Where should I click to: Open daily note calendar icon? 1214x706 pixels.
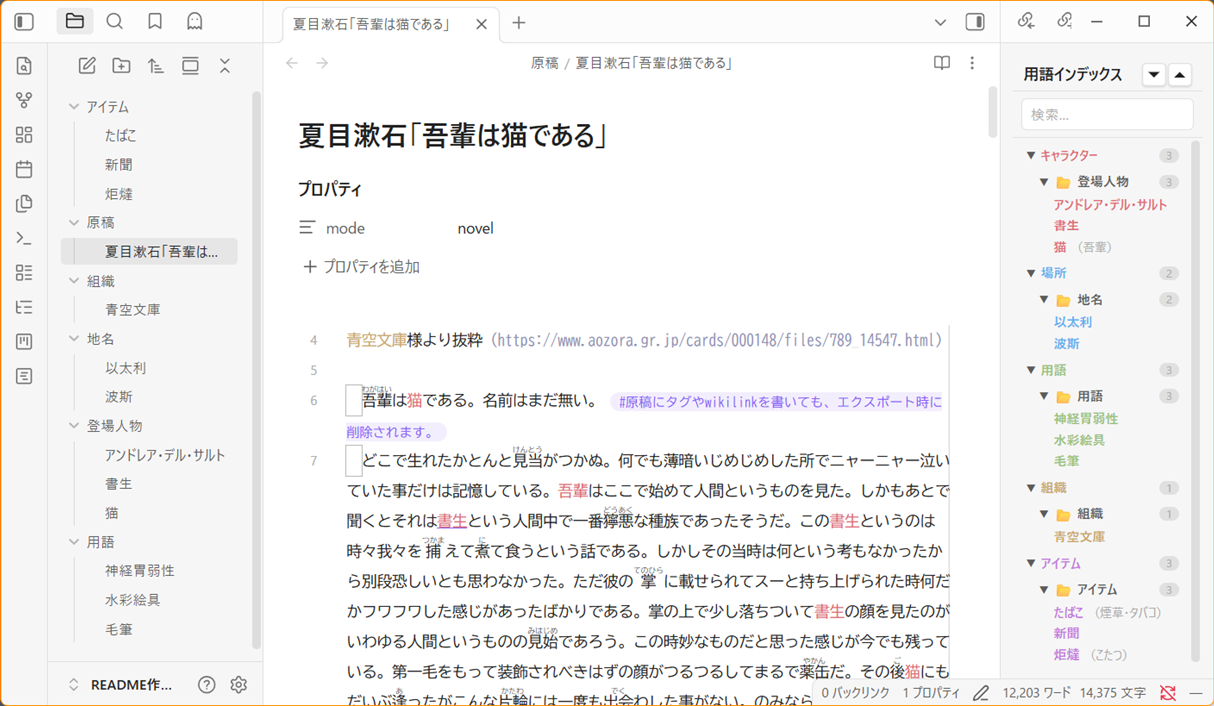(x=24, y=169)
